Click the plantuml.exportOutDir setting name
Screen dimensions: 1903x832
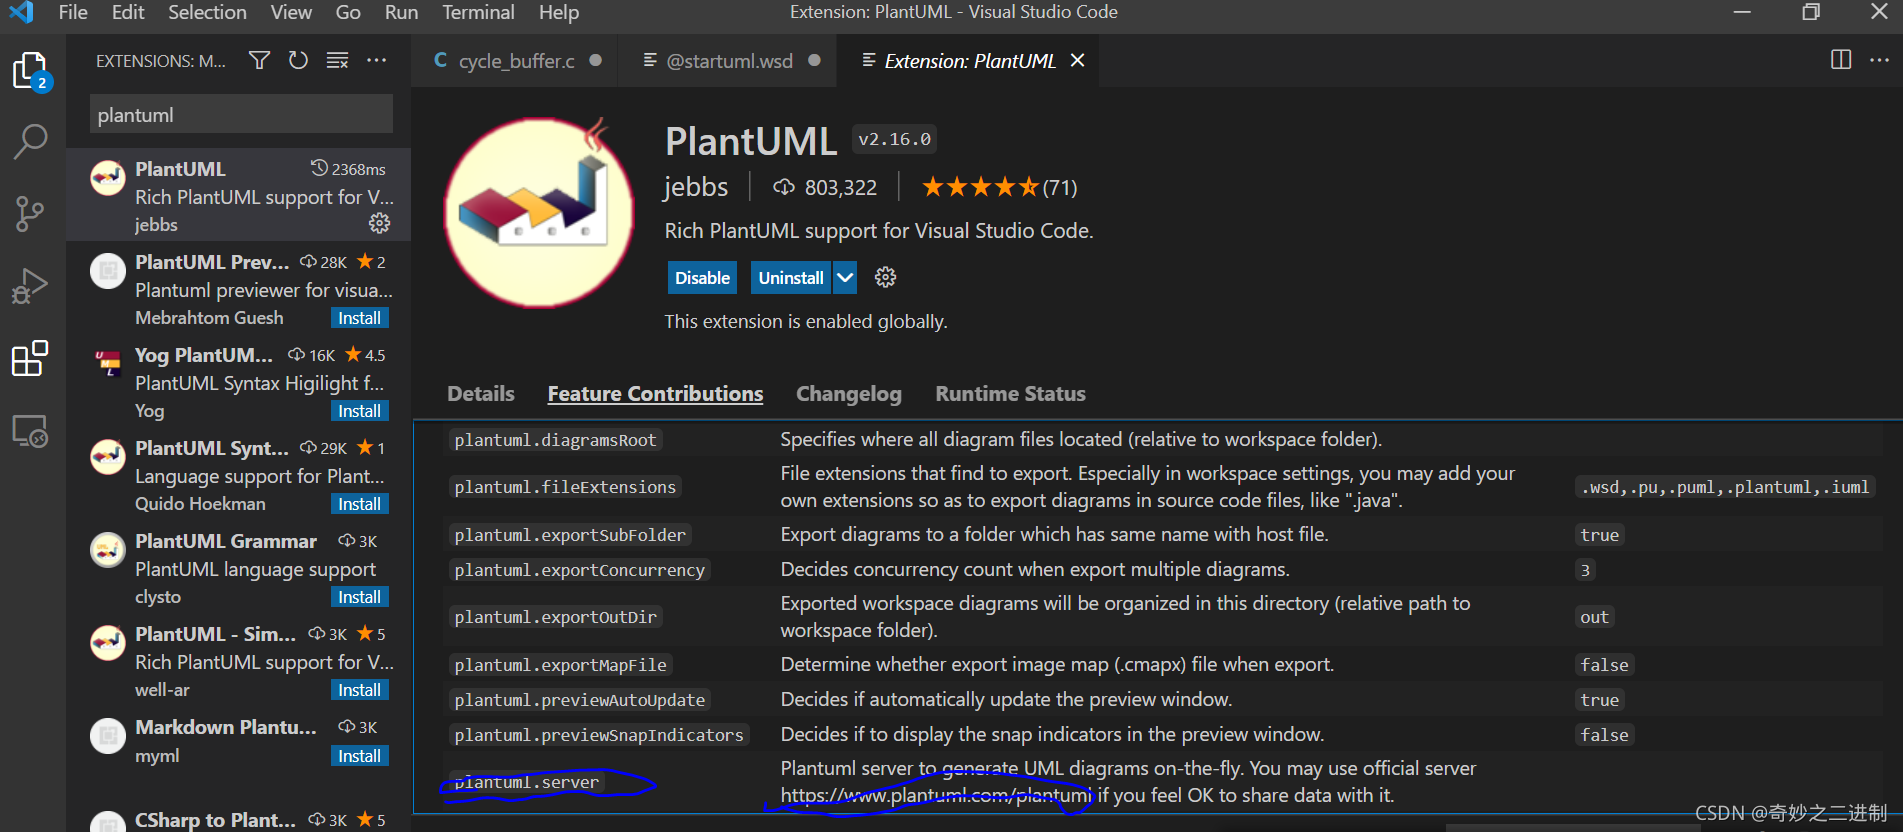point(555,617)
